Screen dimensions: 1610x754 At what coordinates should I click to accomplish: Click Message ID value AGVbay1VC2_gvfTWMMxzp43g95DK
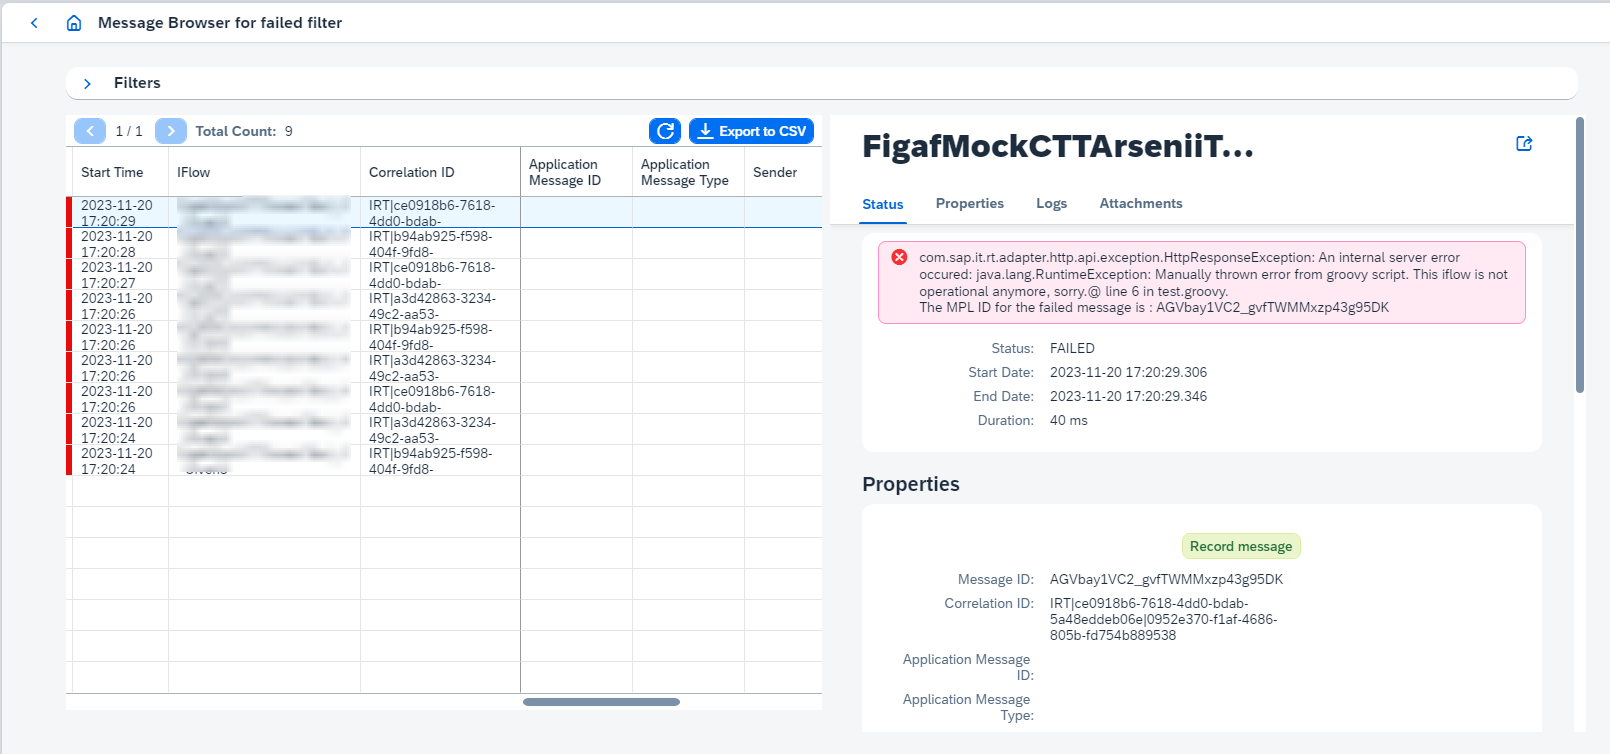1166,579
